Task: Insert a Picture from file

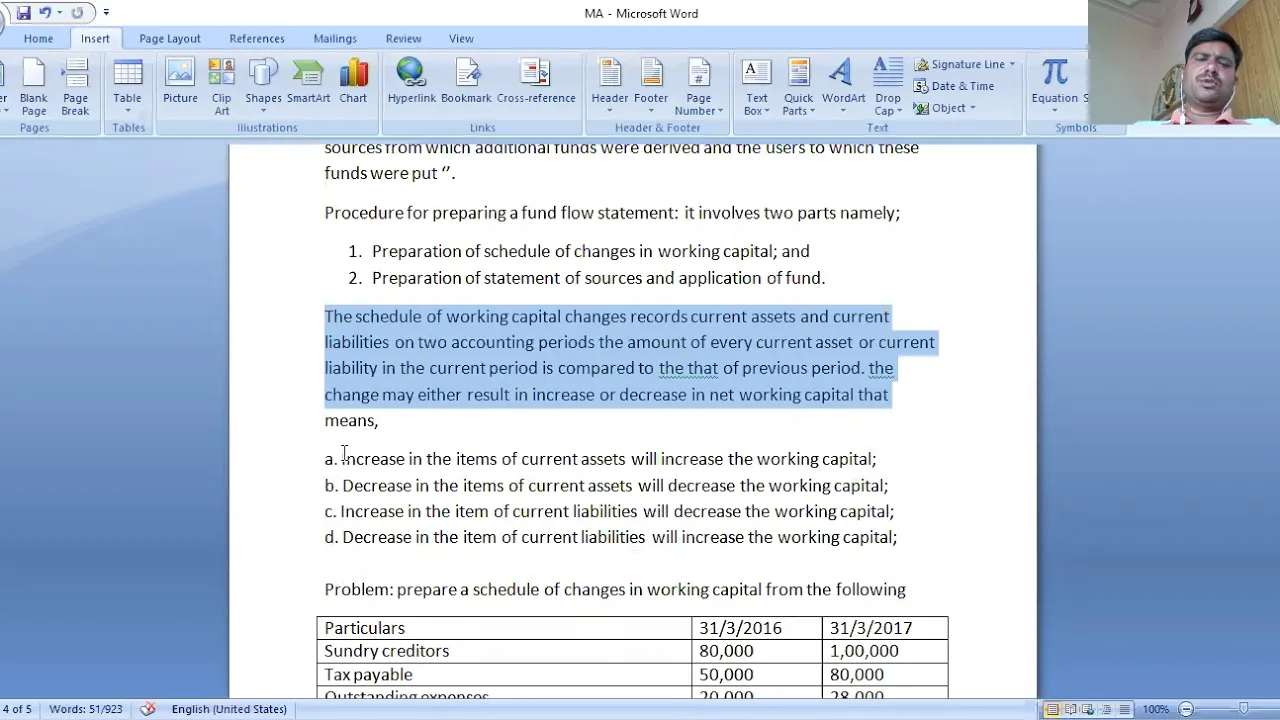Action: coord(180,82)
